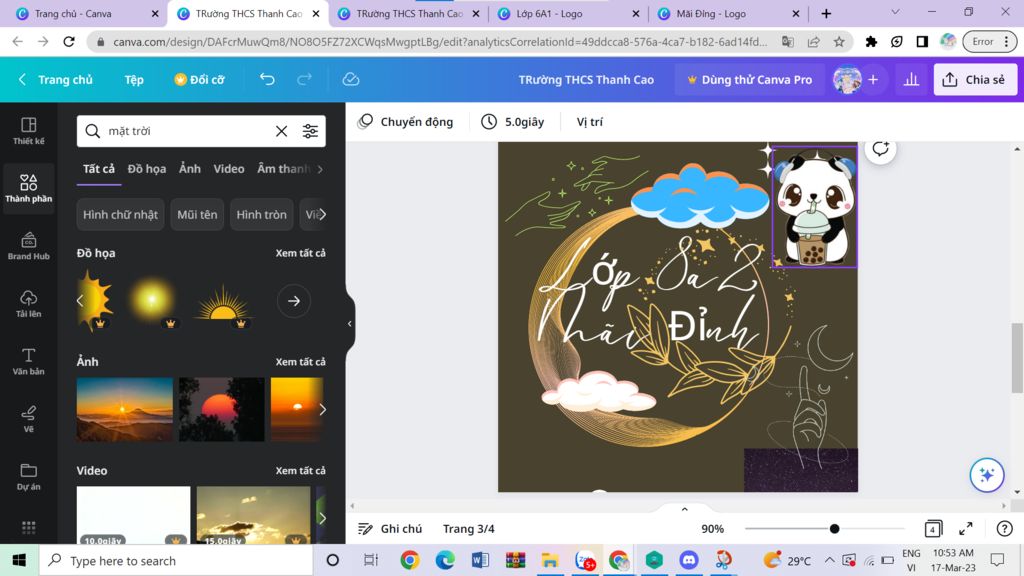
Task: Open the help question mark icon
Action: pos(1004,528)
